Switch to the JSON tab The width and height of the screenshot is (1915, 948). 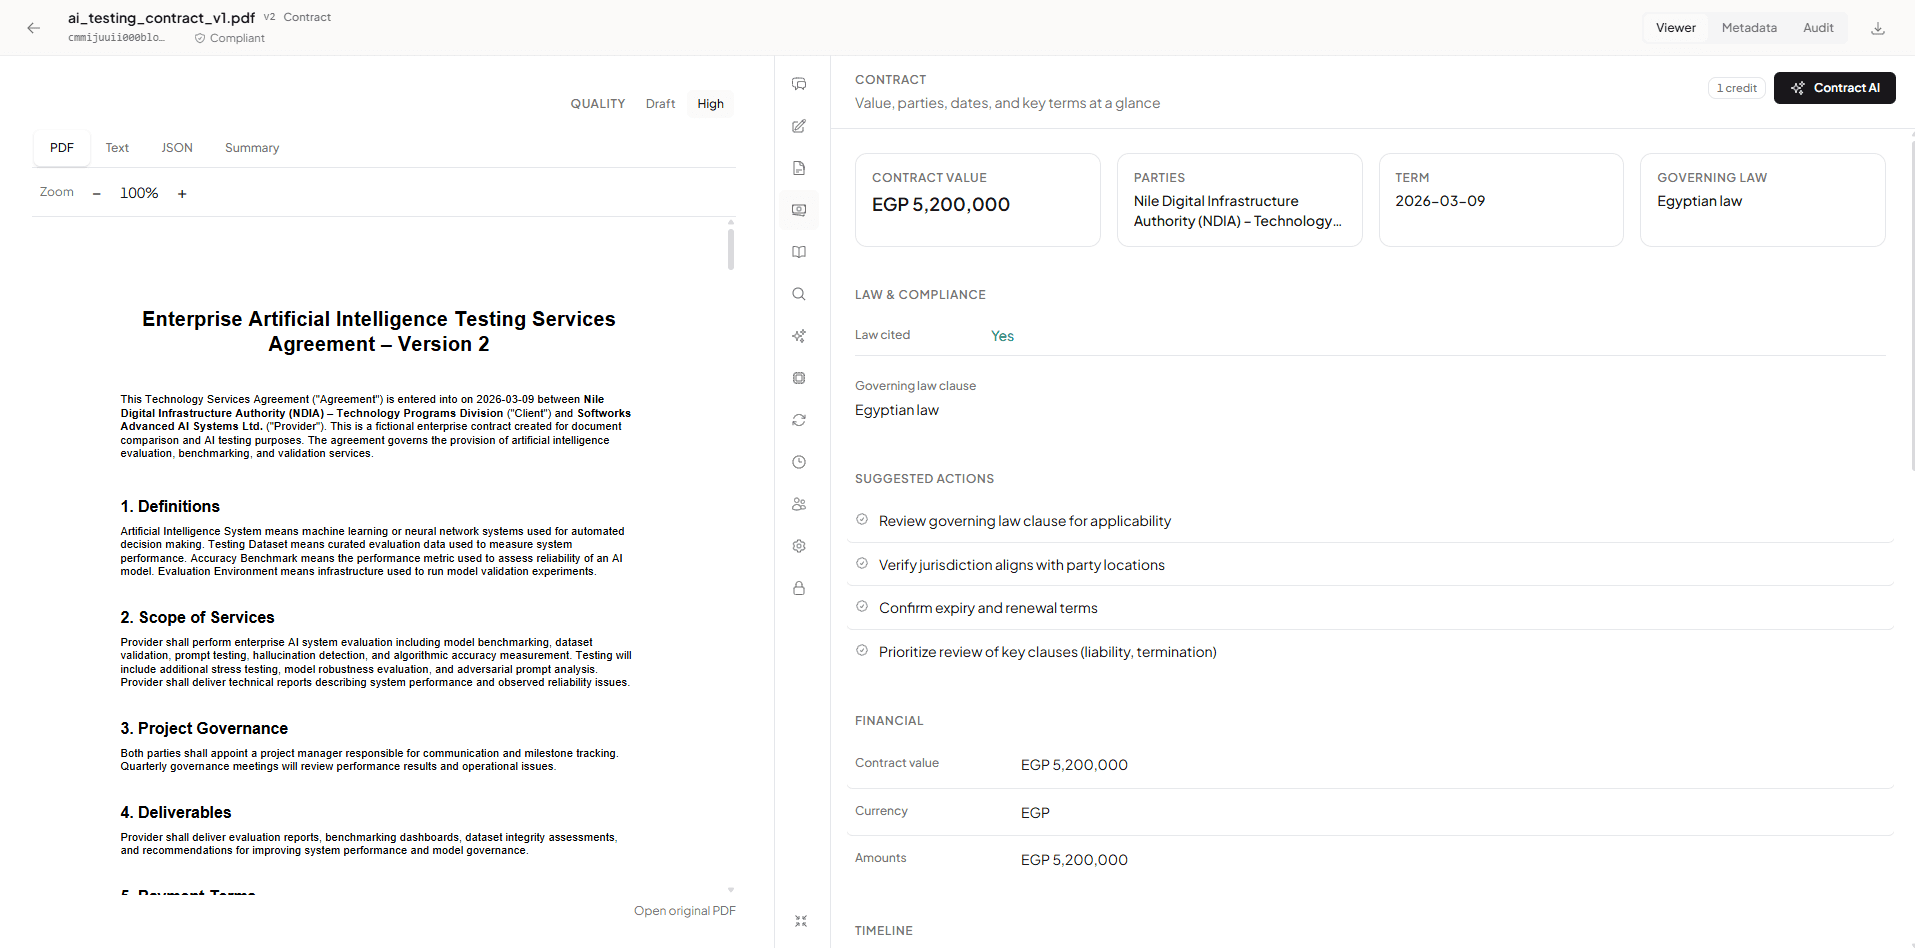point(177,147)
